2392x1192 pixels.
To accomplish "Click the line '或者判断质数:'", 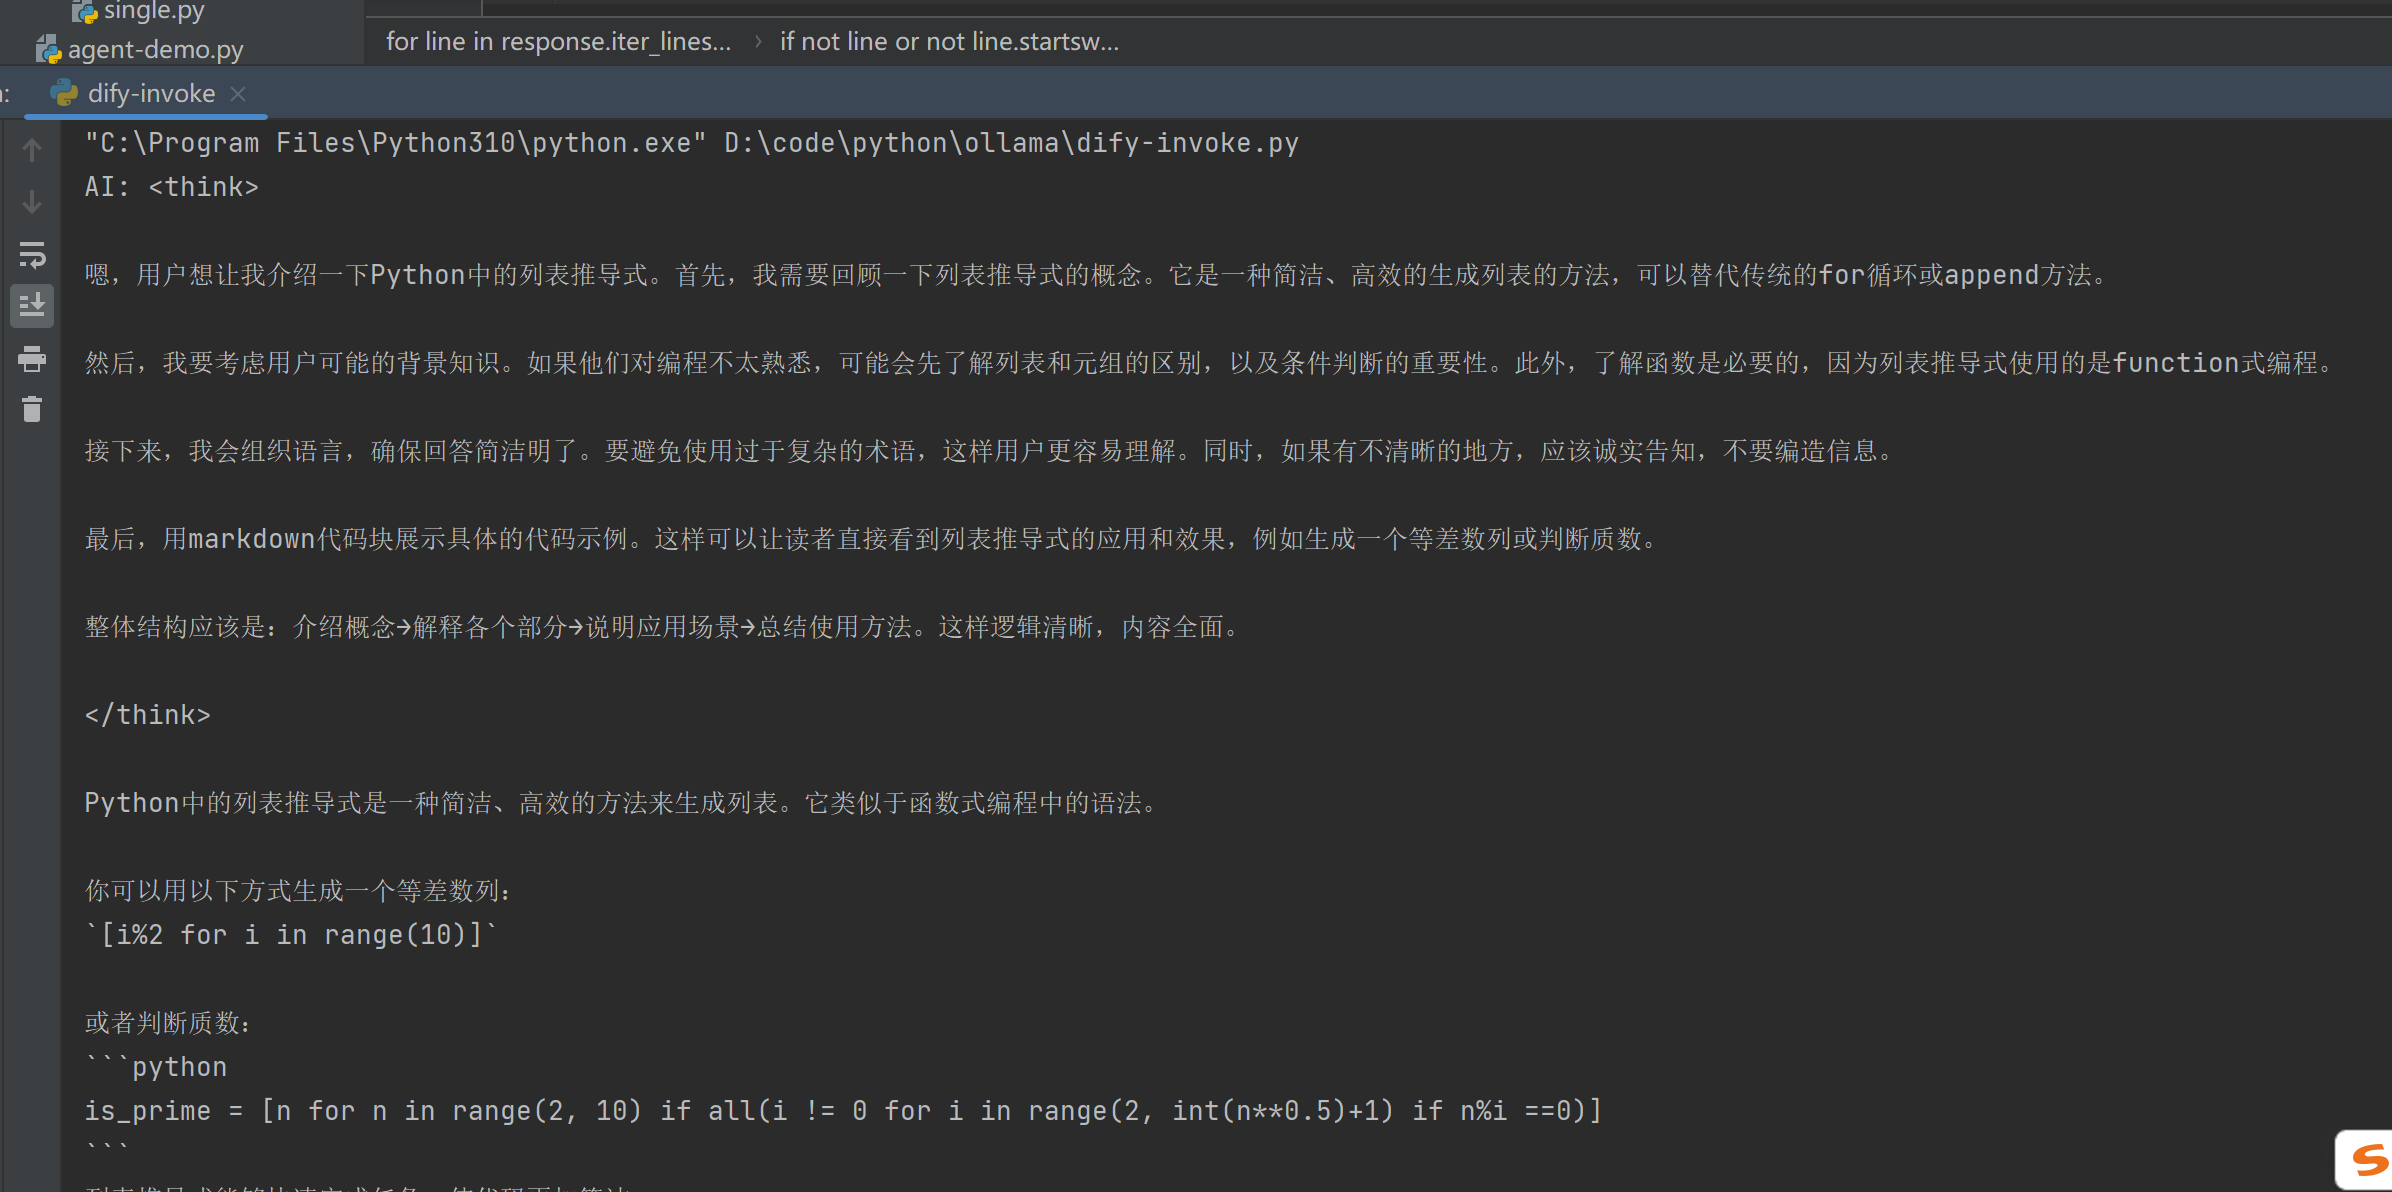I will click(168, 1023).
